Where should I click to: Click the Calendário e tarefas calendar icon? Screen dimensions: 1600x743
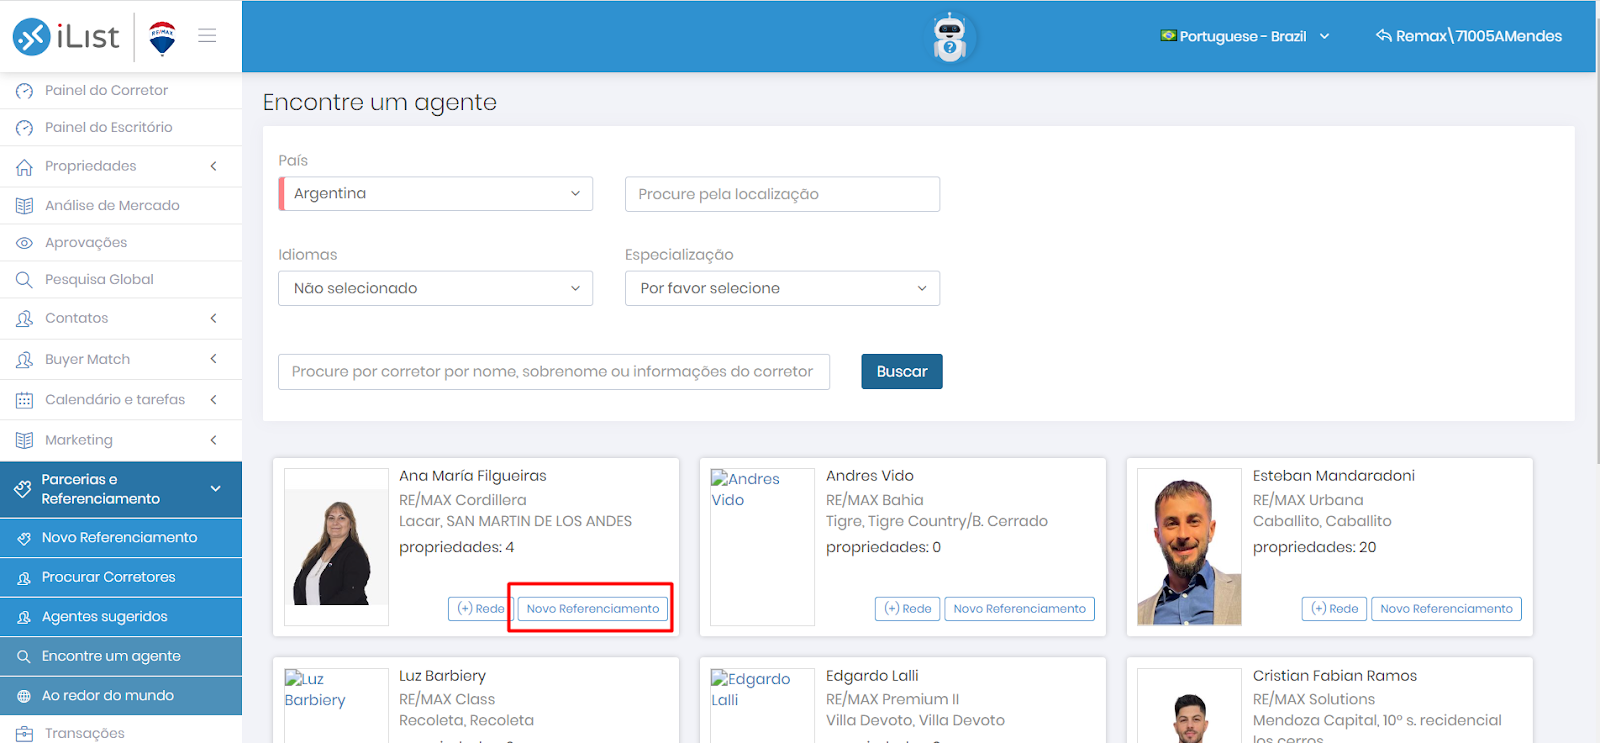pos(24,400)
